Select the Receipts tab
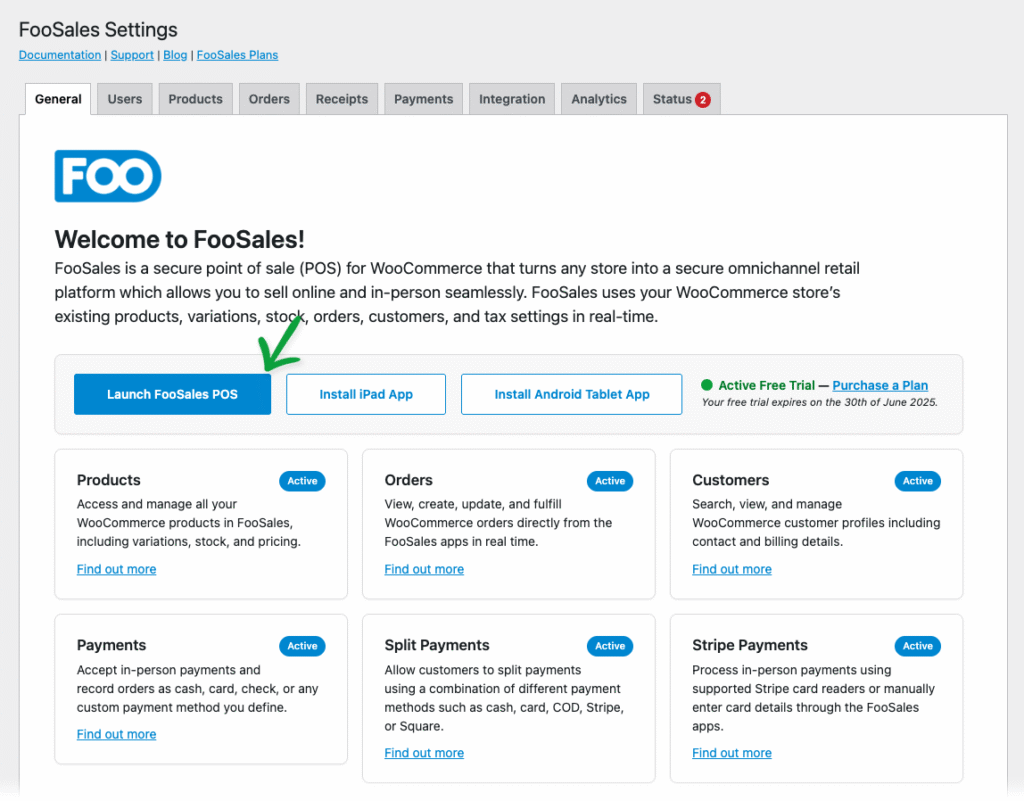 [x=342, y=99]
